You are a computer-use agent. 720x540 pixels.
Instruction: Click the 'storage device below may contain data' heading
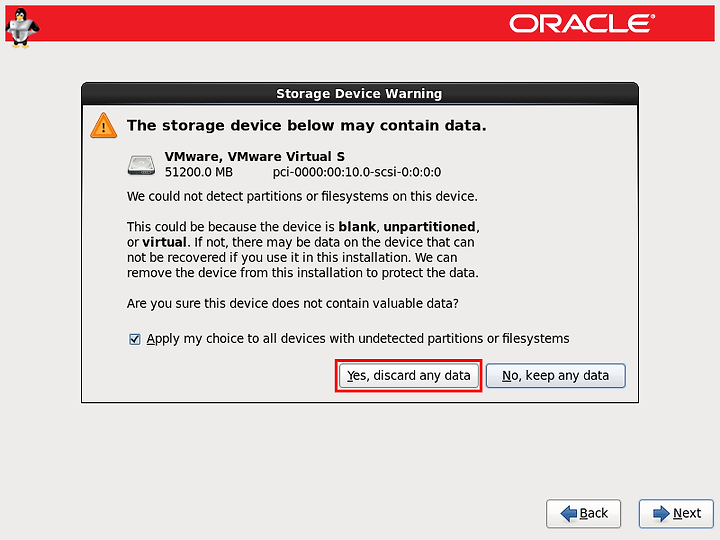pos(307,125)
